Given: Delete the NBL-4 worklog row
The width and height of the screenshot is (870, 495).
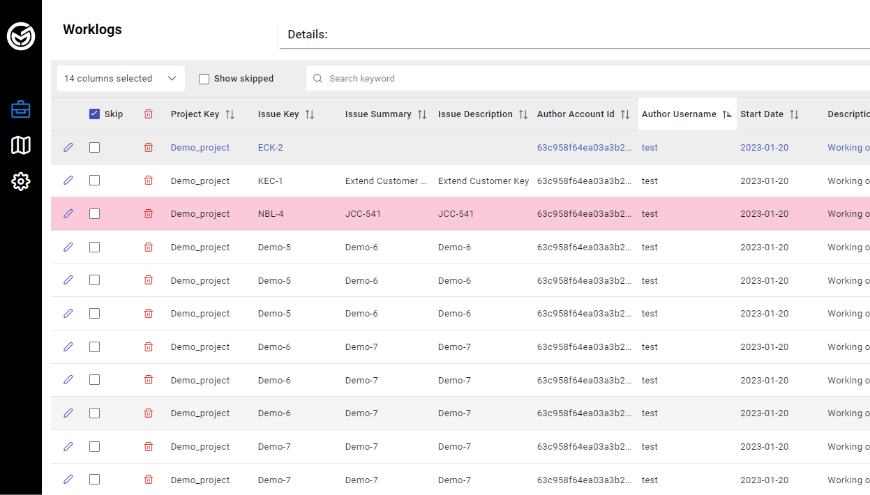Looking at the screenshot, I should [148, 214].
